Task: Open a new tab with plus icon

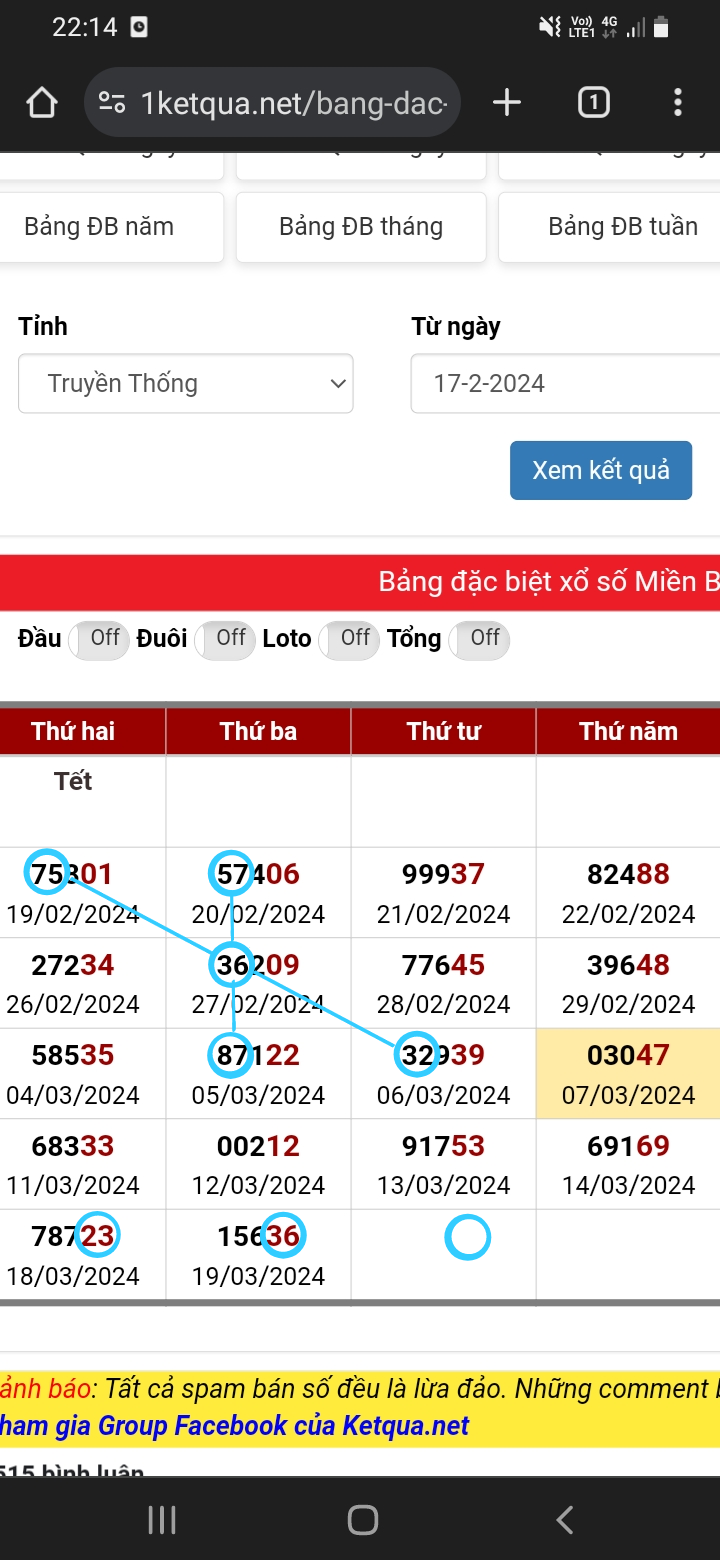Action: pos(507,102)
